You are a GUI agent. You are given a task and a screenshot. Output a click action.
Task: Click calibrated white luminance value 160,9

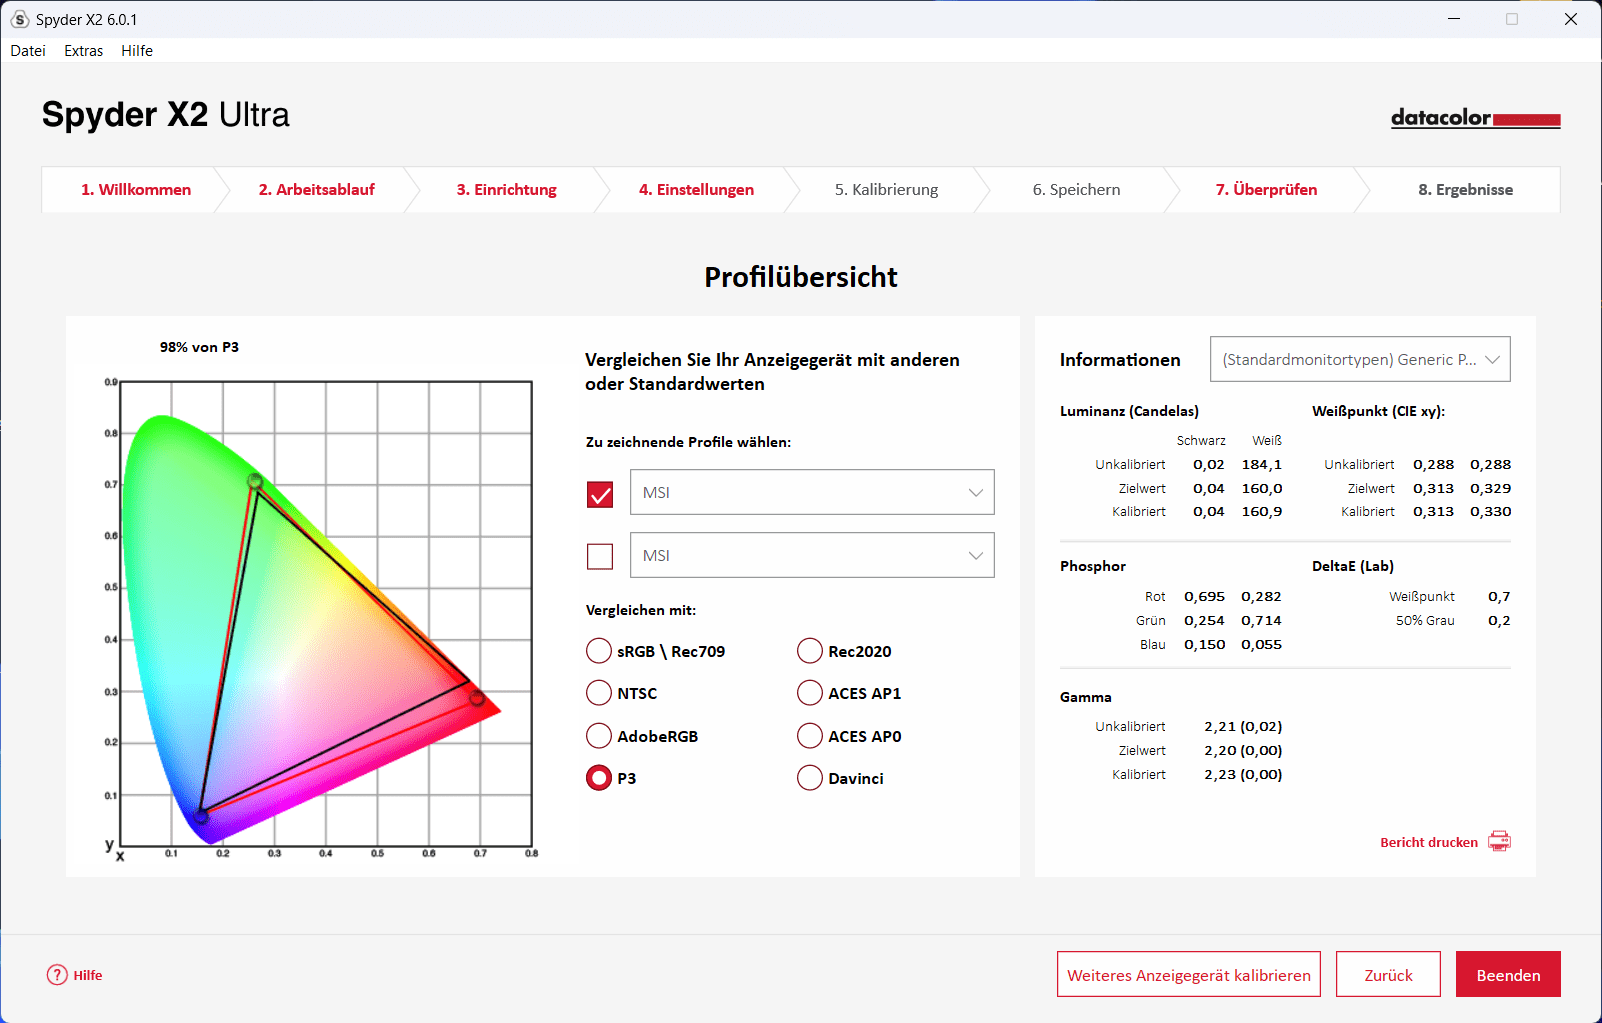click(1262, 511)
